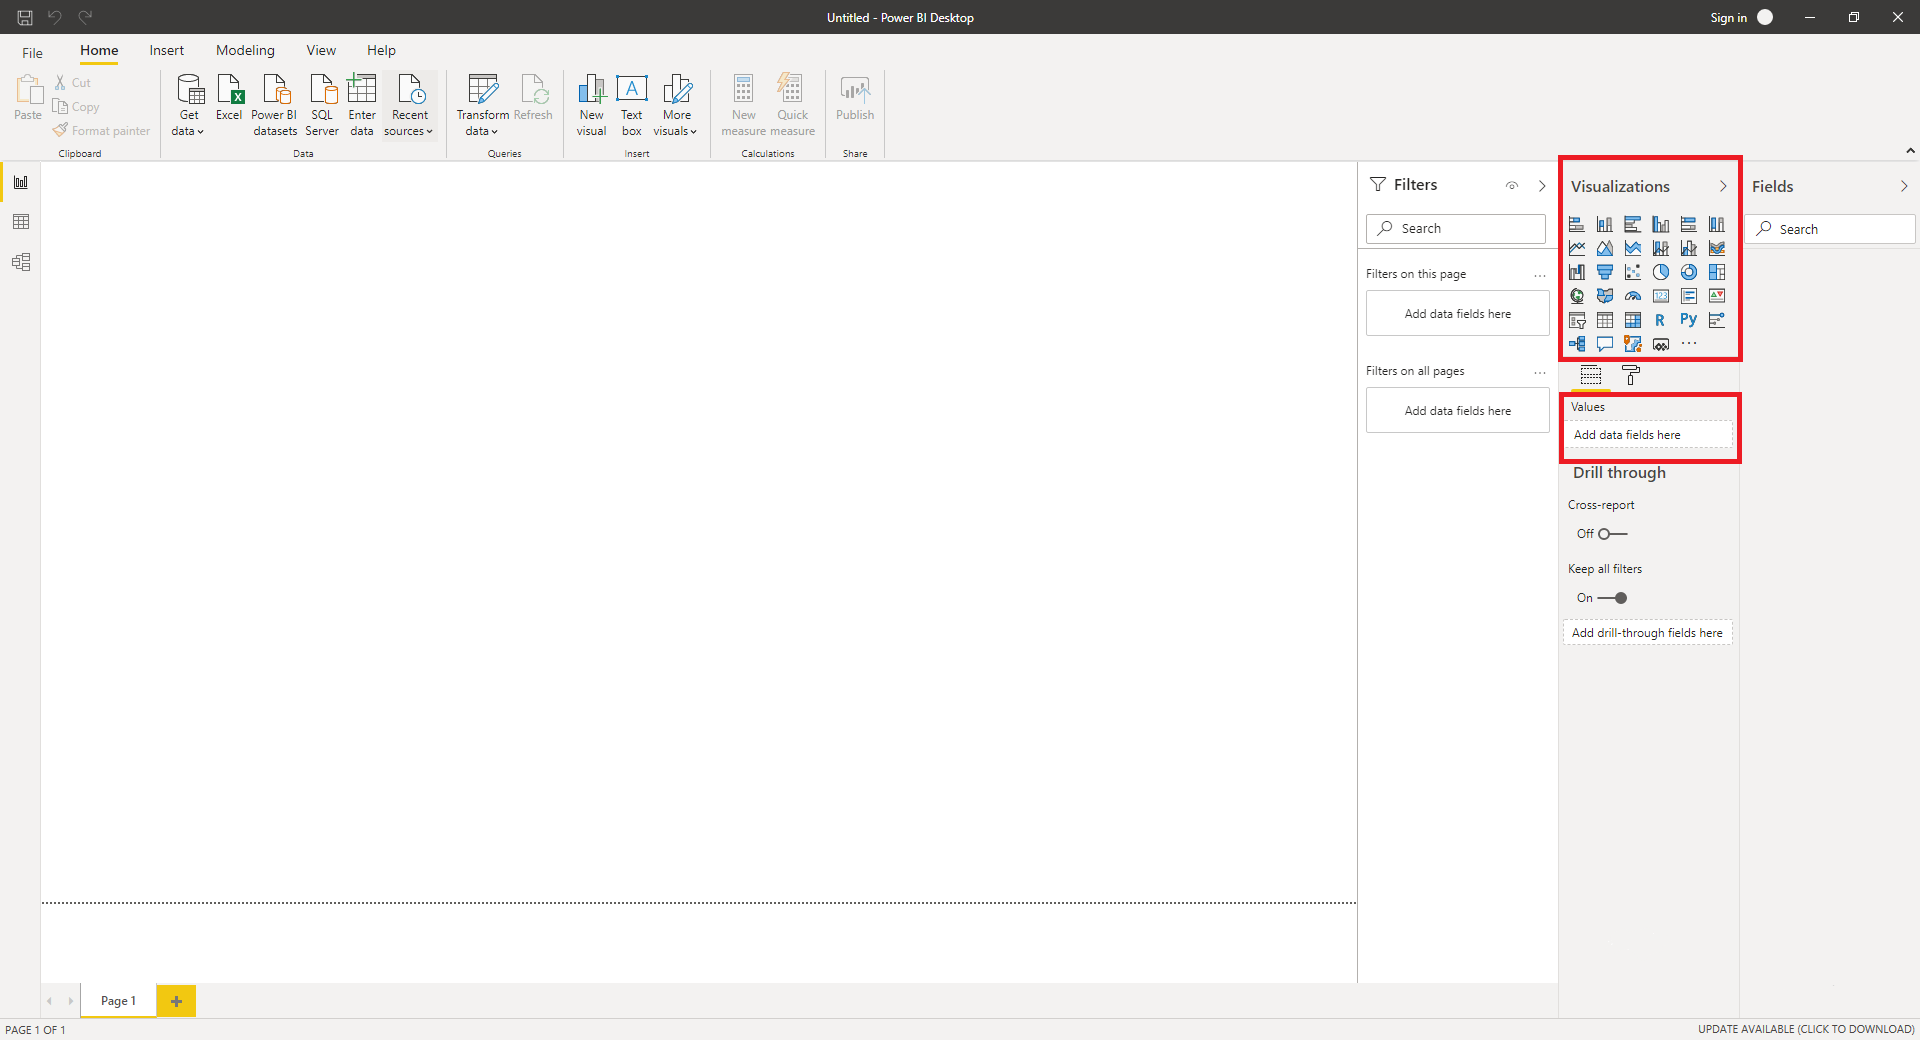The width and height of the screenshot is (1920, 1040).
Task: Insert a Python visual
Action: click(1688, 320)
